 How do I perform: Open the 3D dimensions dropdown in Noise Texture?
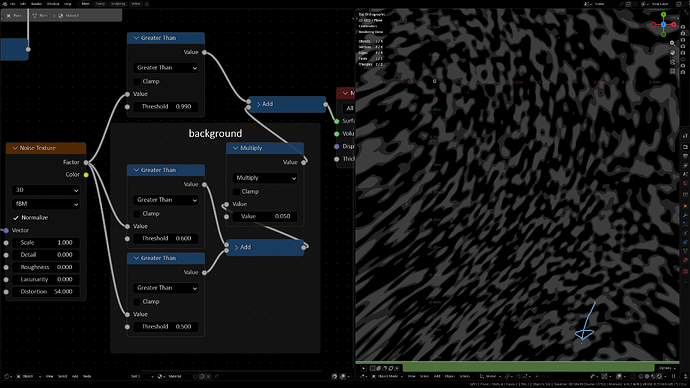[x=45, y=190]
